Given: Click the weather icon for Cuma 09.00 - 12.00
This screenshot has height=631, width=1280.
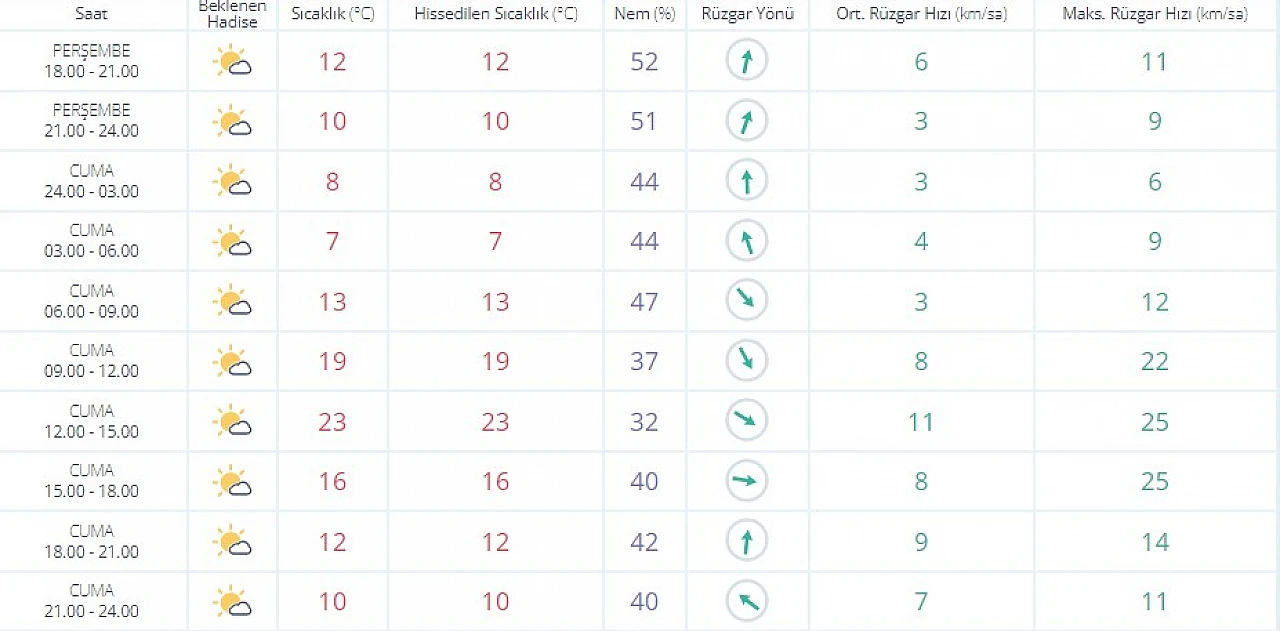Looking at the screenshot, I should [232, 361].
